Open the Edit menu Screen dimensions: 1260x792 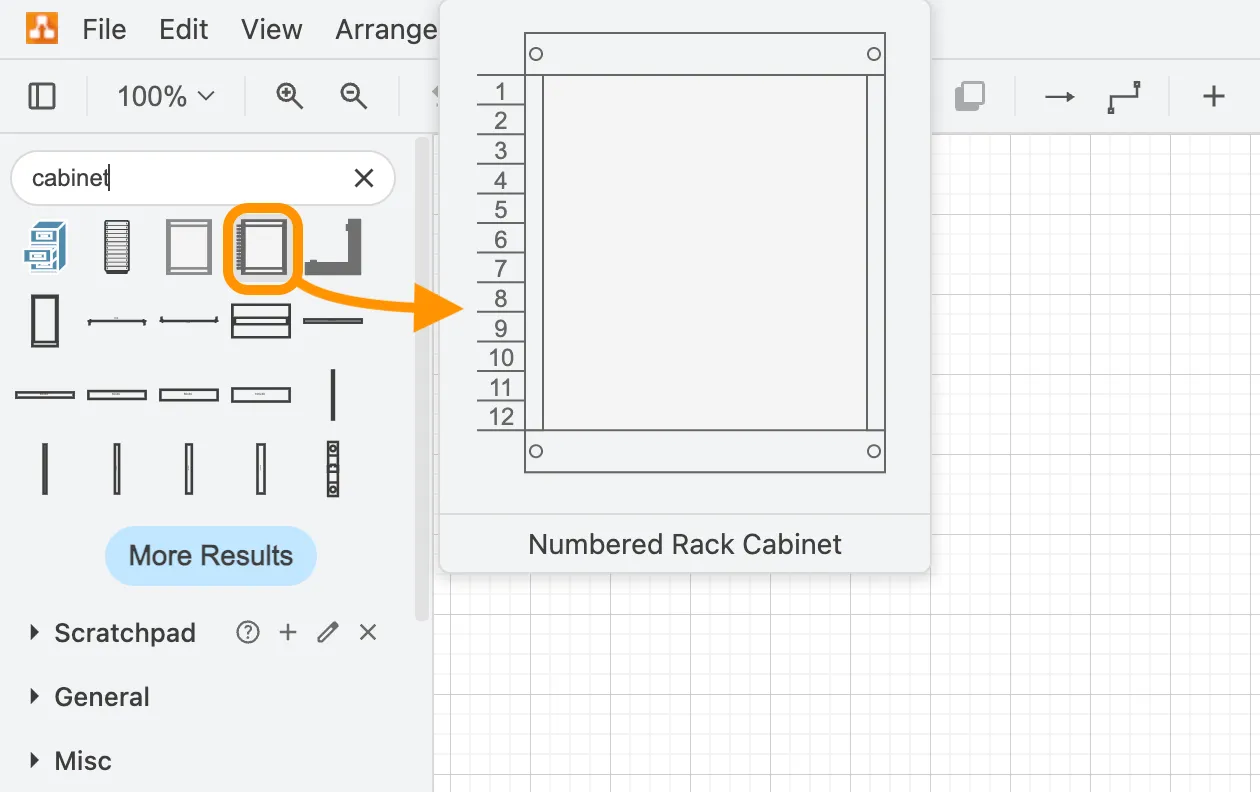[x=184, y=29]
